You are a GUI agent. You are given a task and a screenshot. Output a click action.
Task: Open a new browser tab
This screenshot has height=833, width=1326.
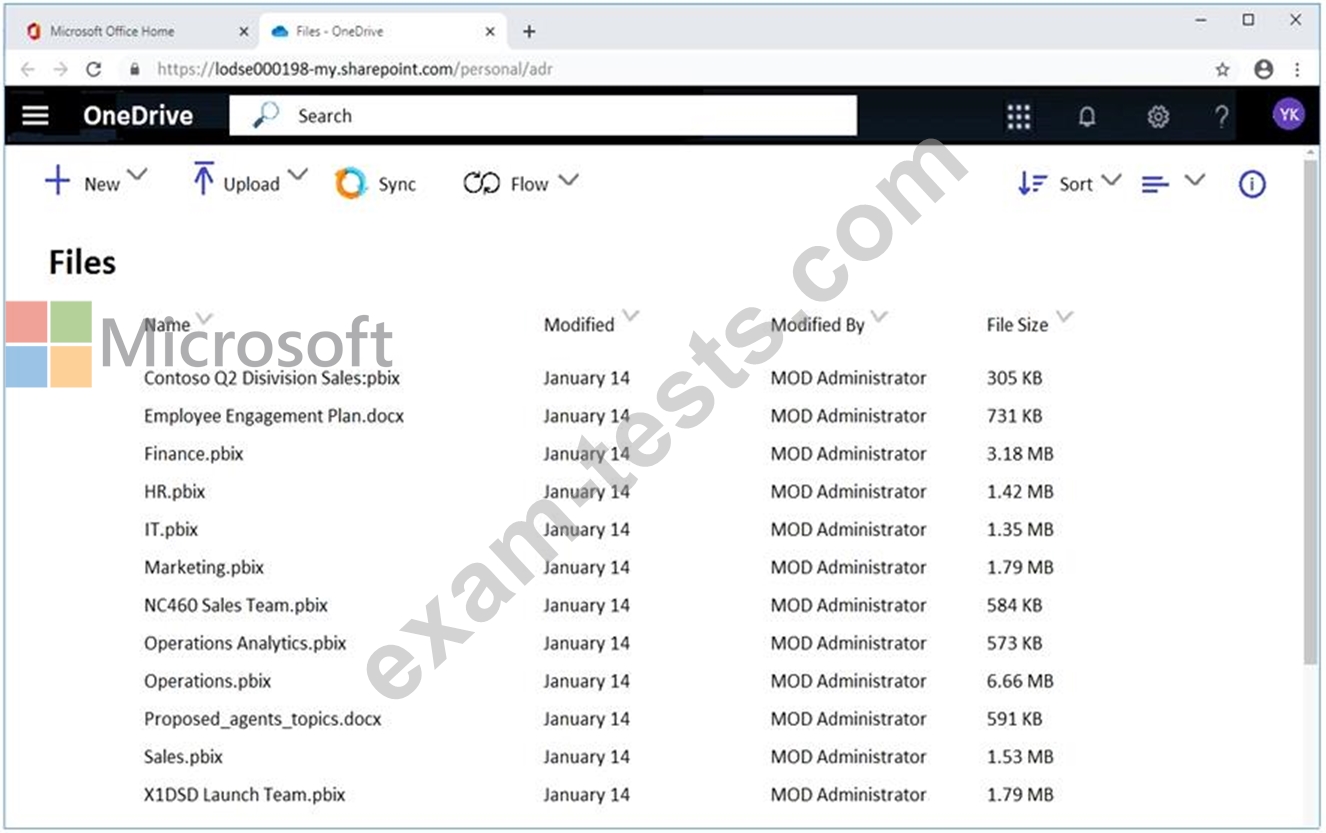tap(529, 32)
